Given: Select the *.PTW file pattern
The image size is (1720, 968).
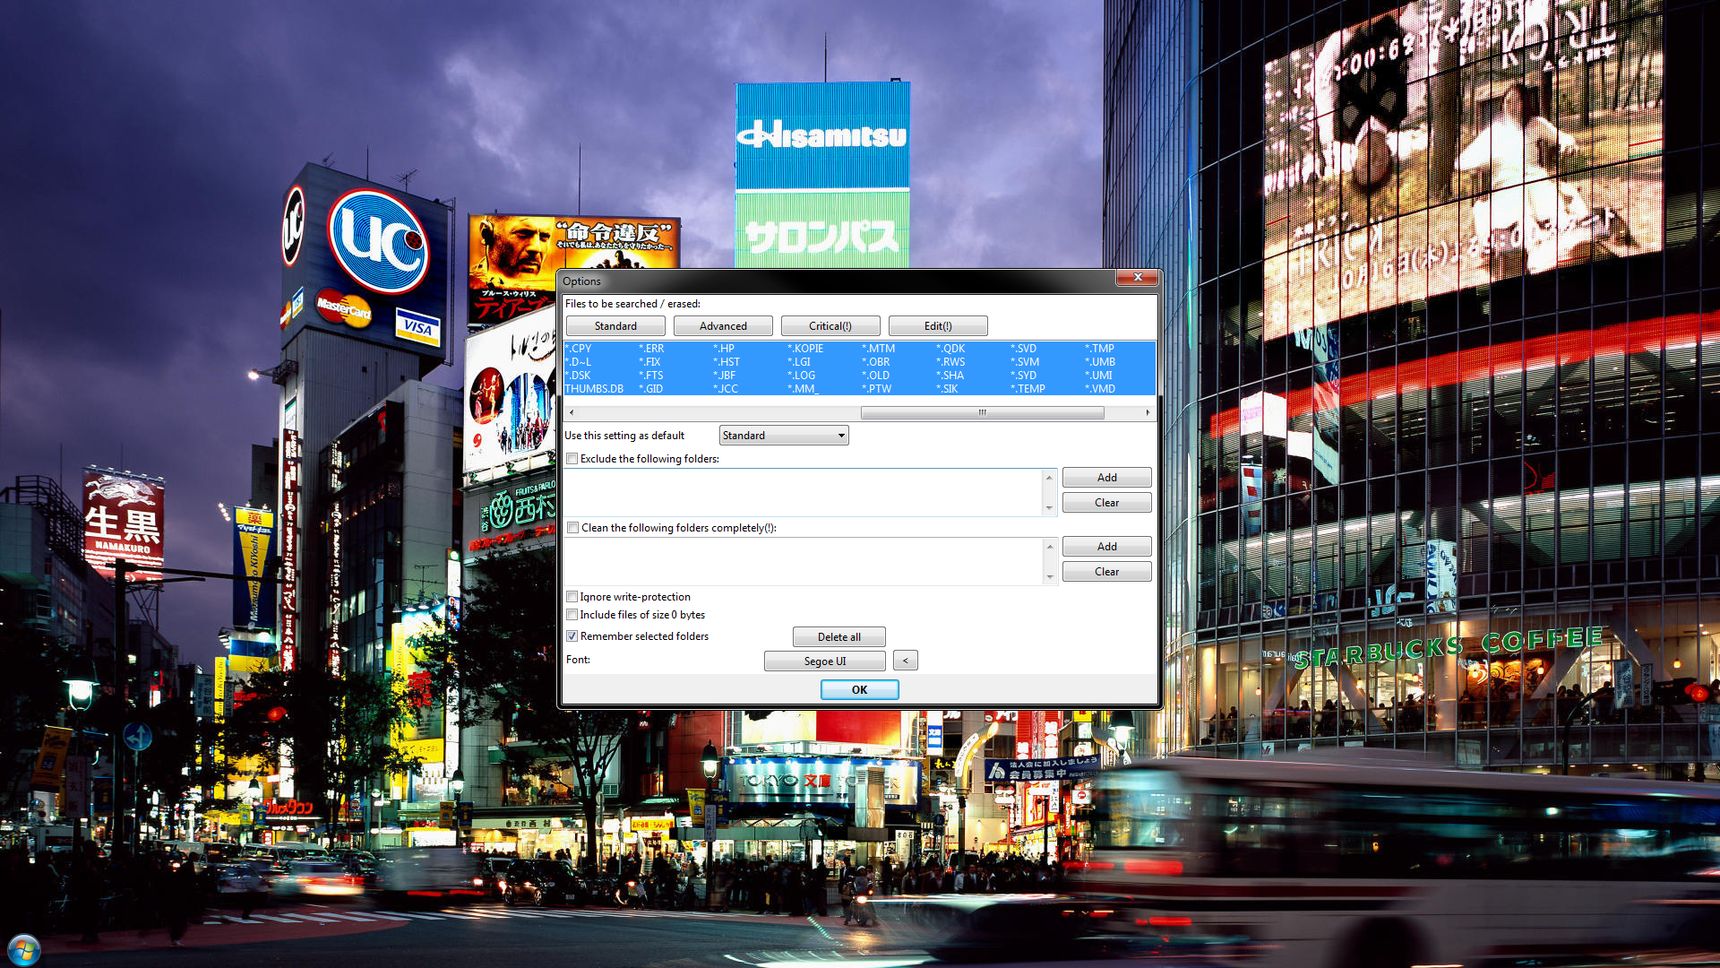Looking at the screenshot, I should pyautogui.click(x=877, y=389).
